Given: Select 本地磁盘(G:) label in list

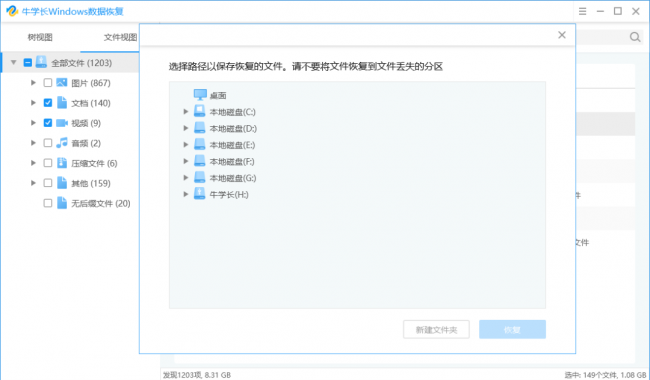Looking at the screenshot, I should [233, 178].
